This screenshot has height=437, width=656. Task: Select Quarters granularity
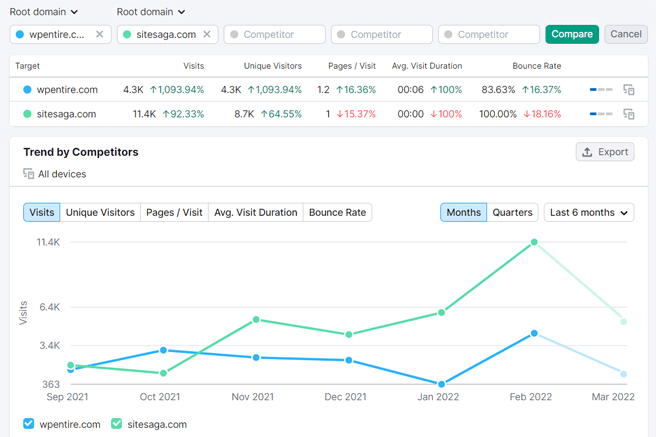pyautogui.click(x=512, y=212)
